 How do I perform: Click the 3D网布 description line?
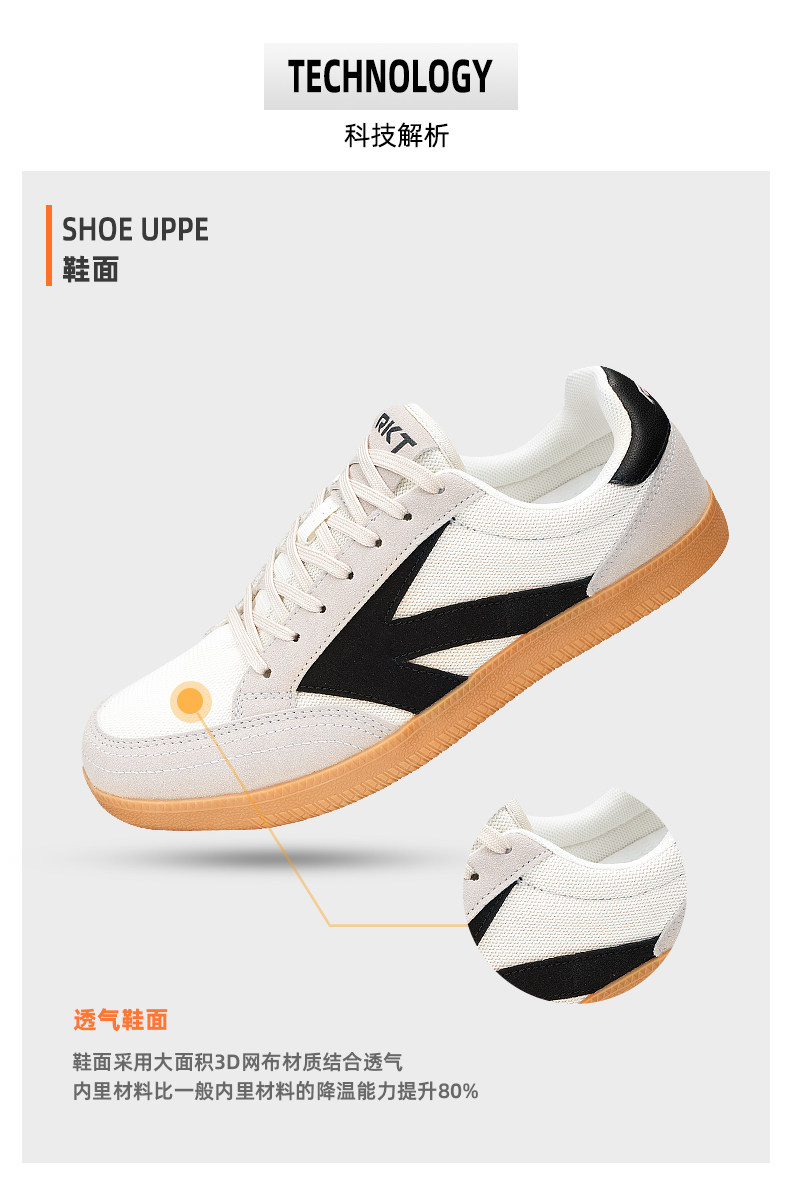coord(237,1061)
